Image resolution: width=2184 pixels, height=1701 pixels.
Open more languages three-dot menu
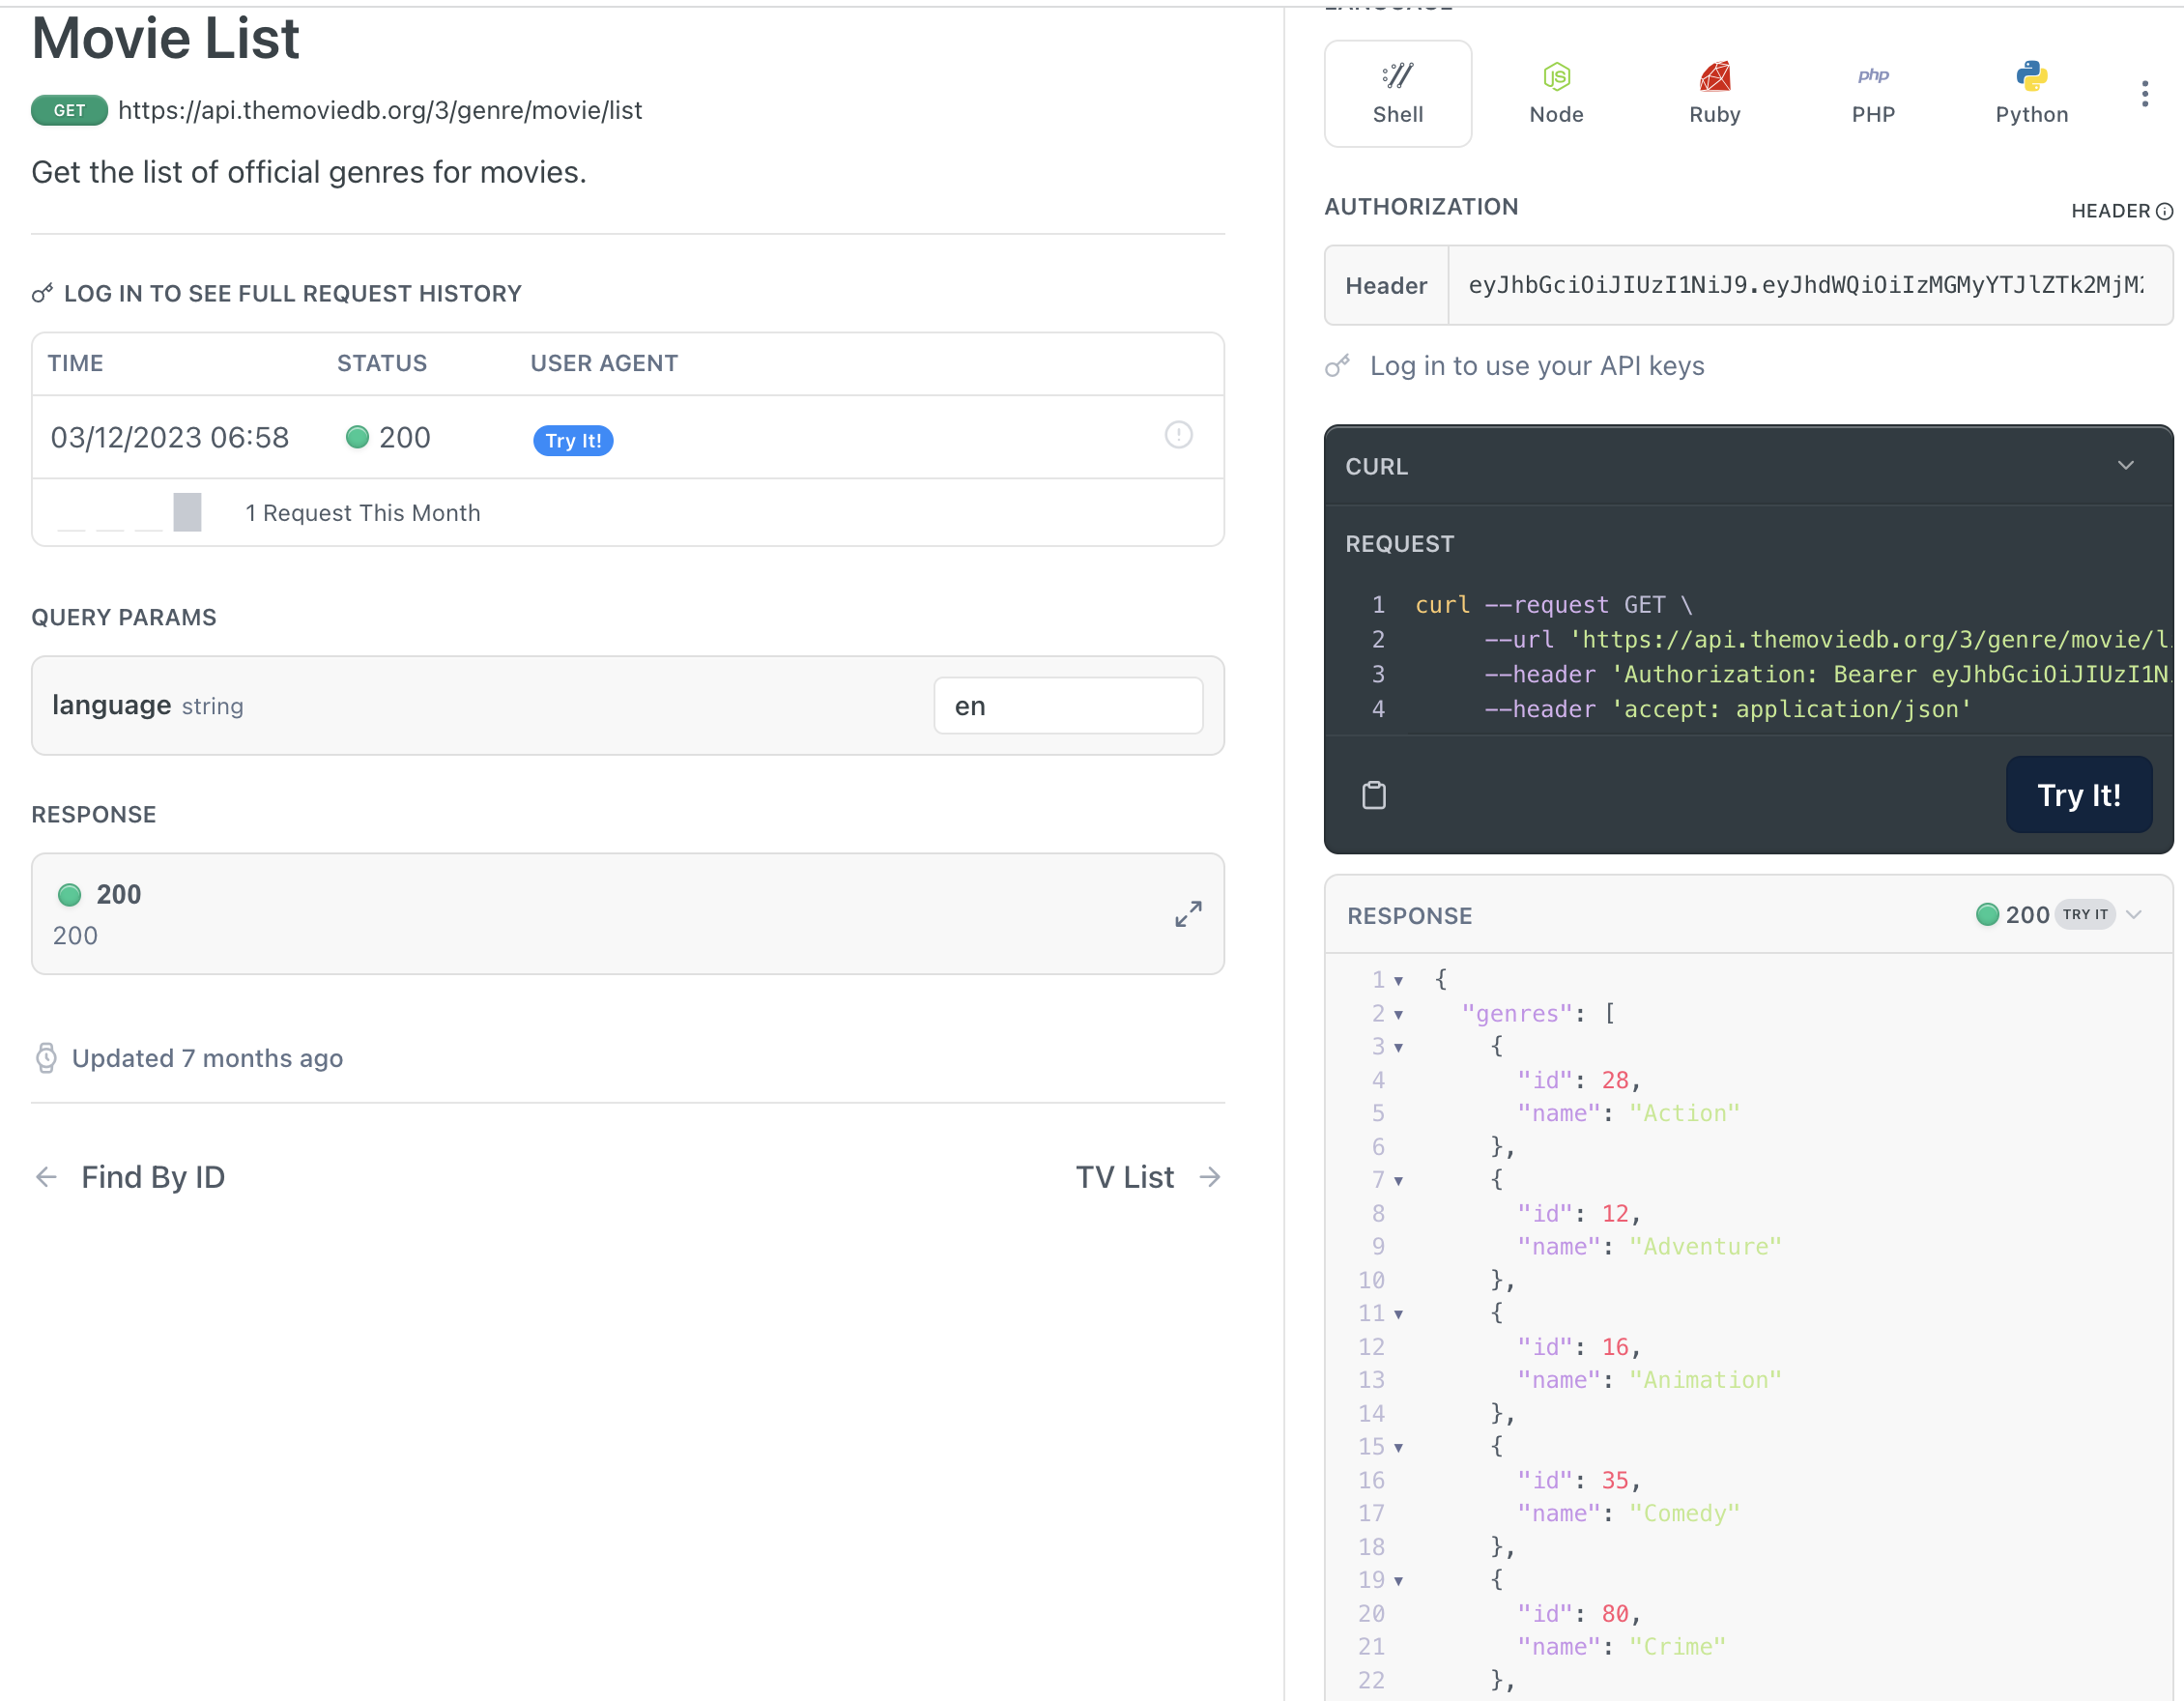point(2144,94)
